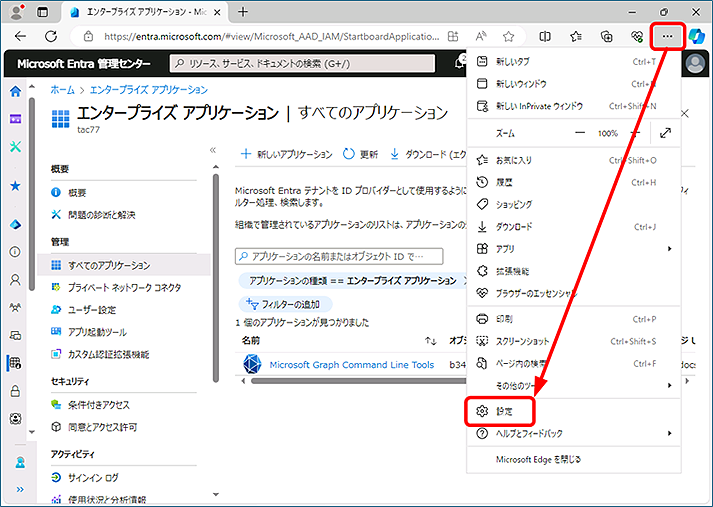Open Groups icon in Entra sidebar
This screenshot has width=713, height=507.
tap(15, 307)
